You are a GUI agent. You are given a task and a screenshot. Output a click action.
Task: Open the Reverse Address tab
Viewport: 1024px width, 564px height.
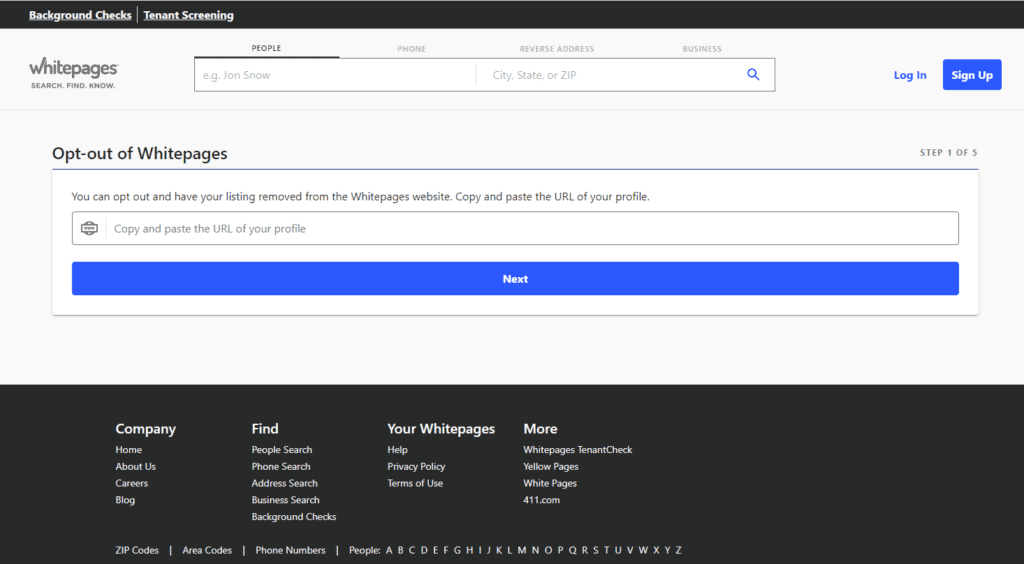557,49
